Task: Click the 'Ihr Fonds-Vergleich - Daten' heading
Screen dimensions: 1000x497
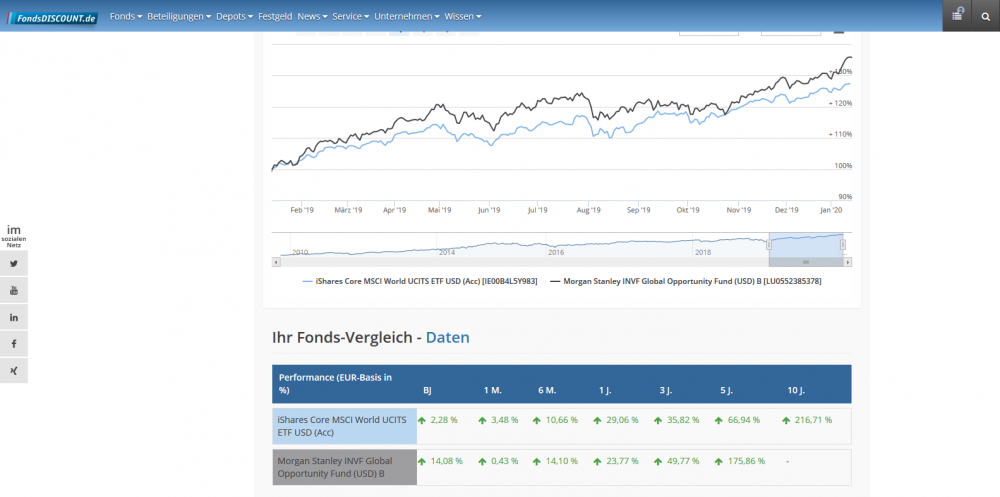Action: click(x=371, y=338)
